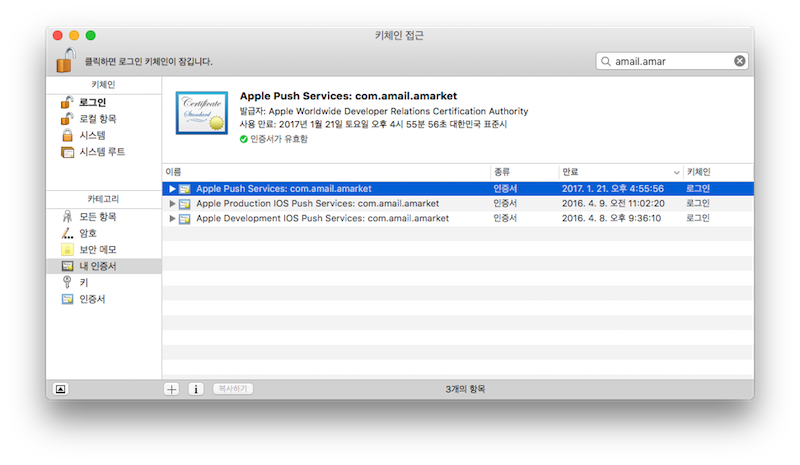Click the yellow minimize window button
The height and width of the screenshot is (465, 800).
coord(74,35)
